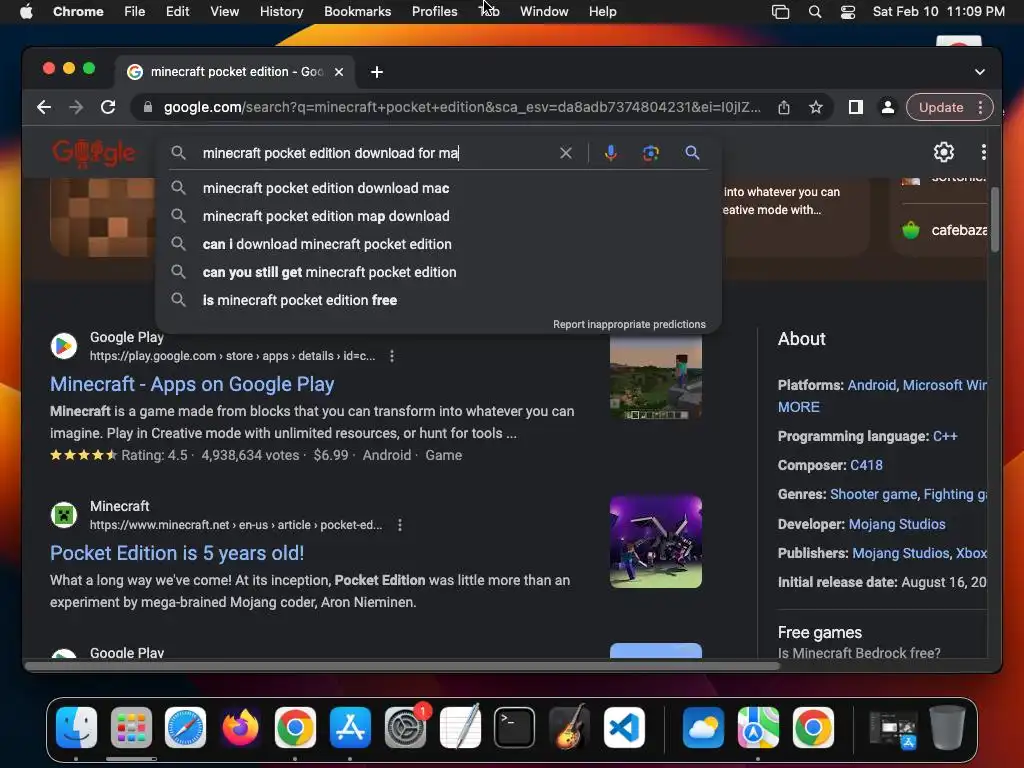The height and width of the screenshot is (768, 1024).
Task: Open the Apple menu
Action: tap(26, 12)
